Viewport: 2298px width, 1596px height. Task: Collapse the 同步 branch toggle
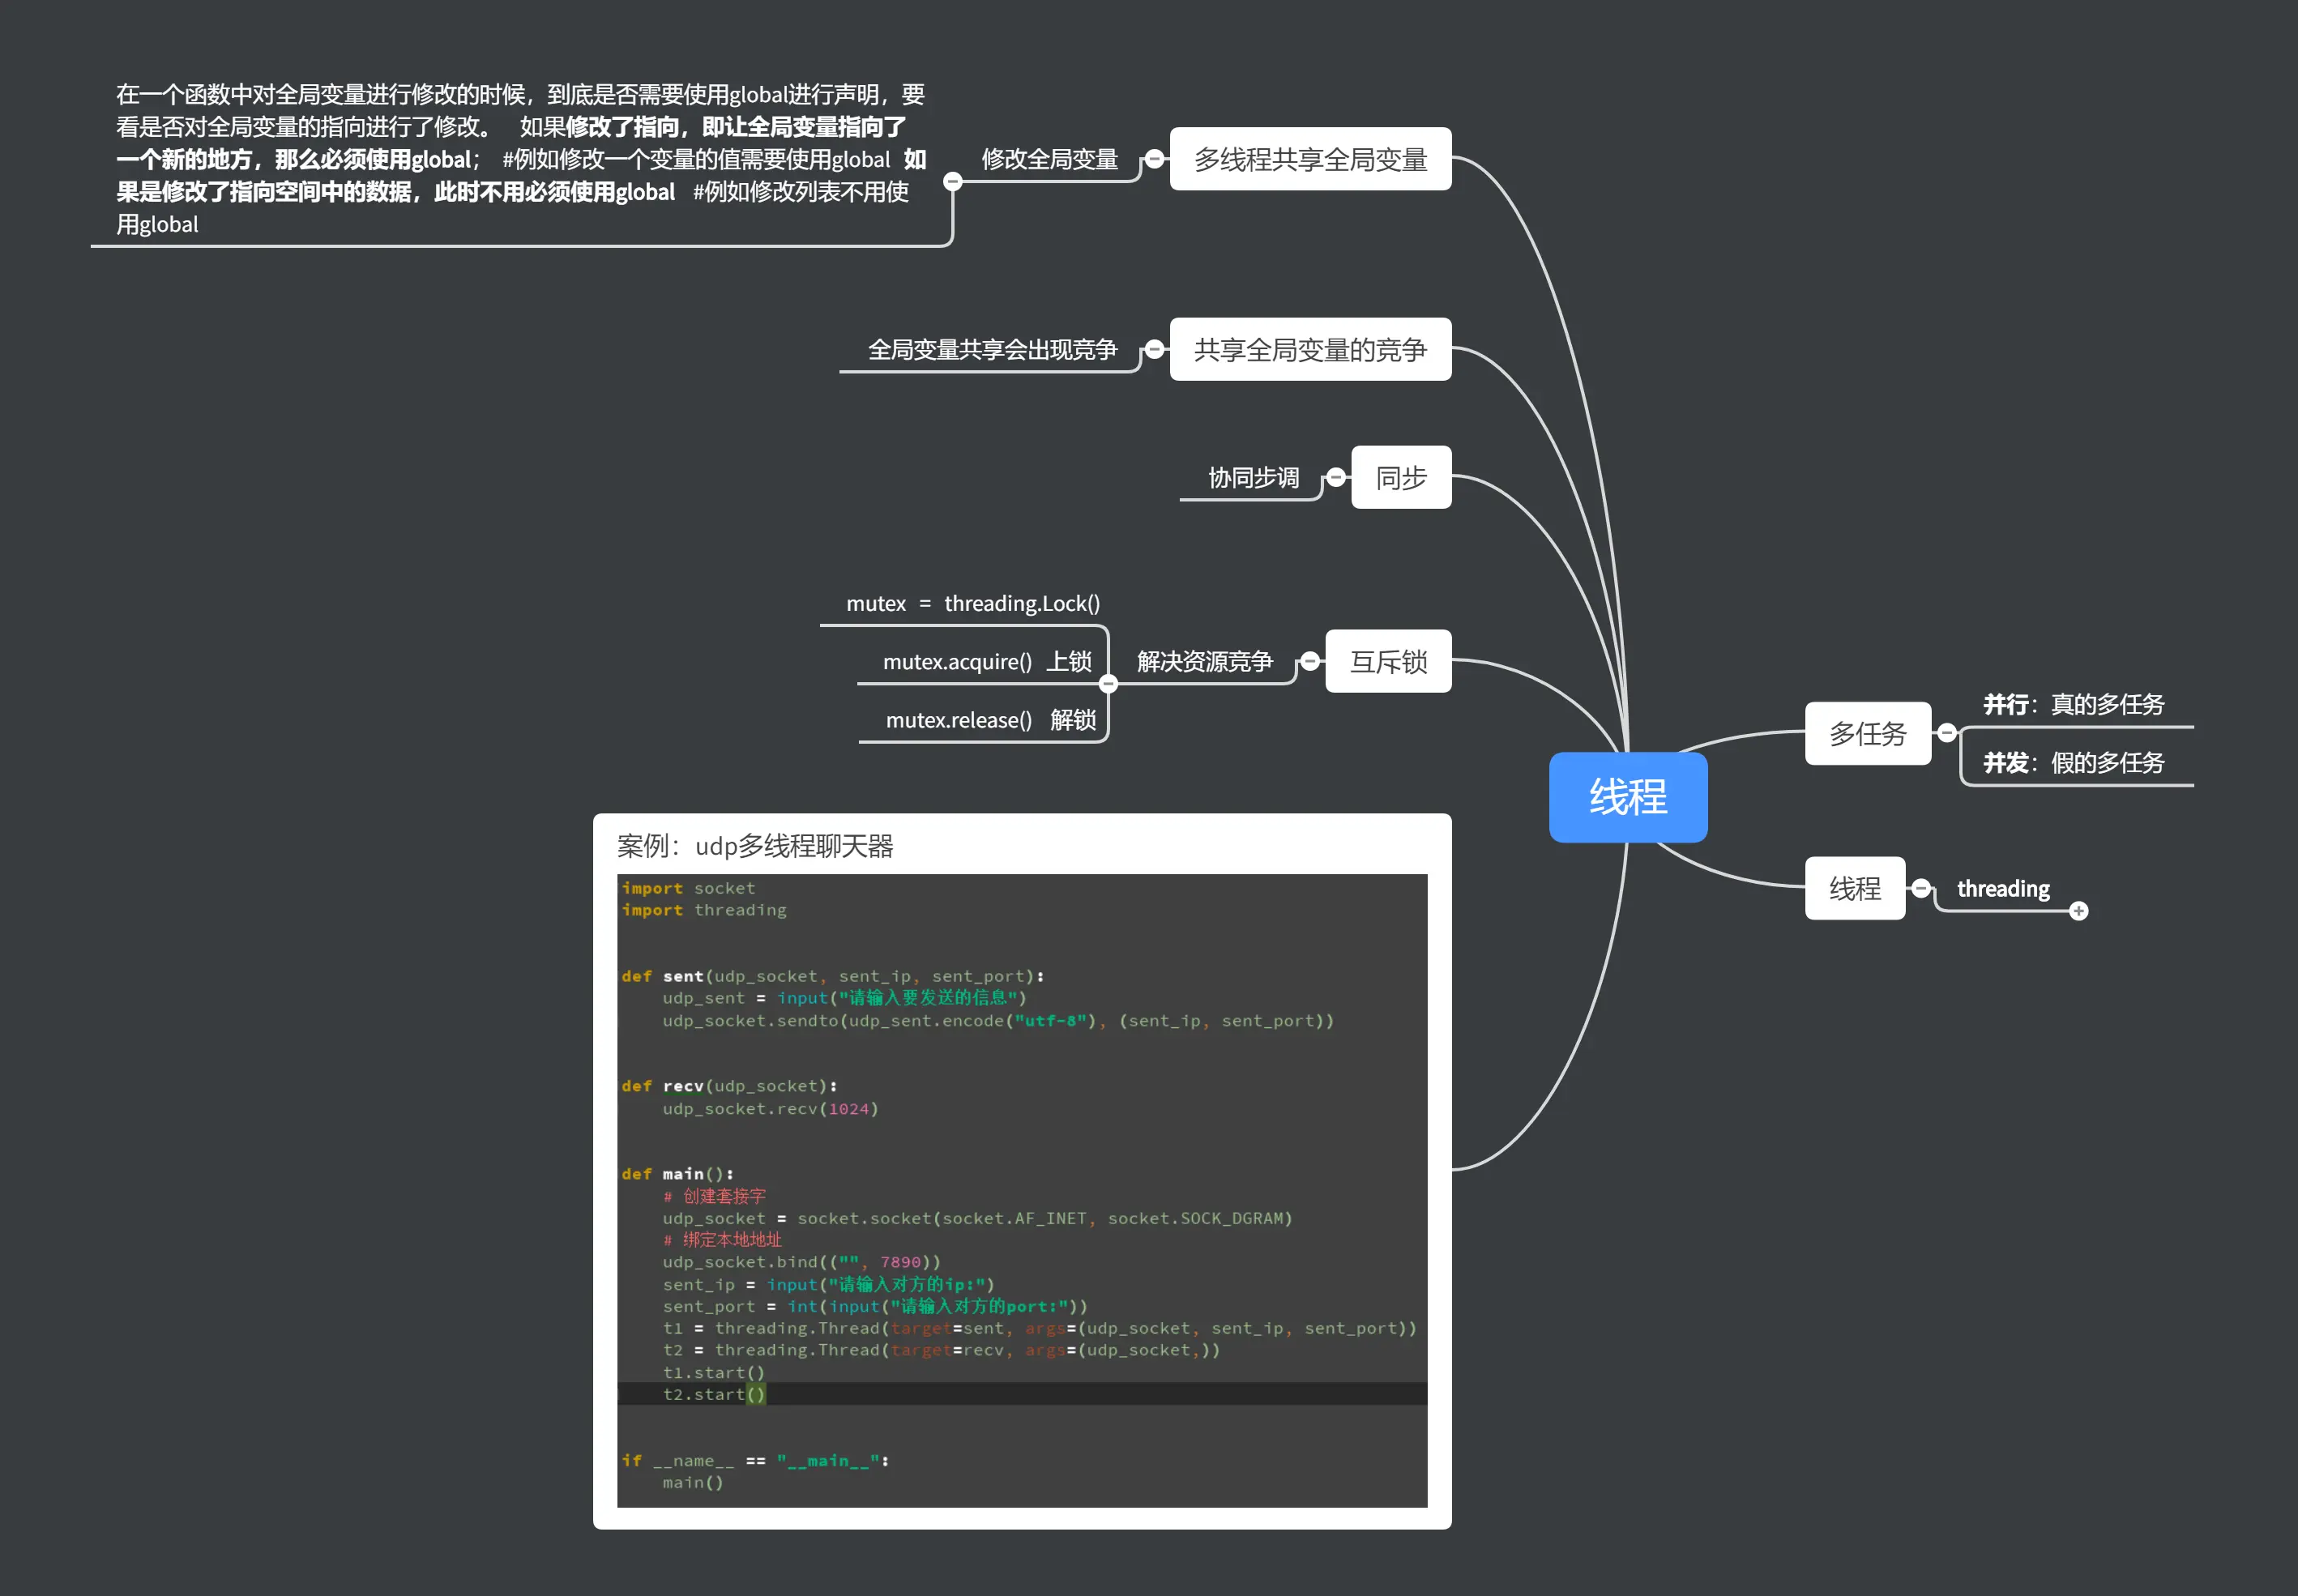(1336, 477)
